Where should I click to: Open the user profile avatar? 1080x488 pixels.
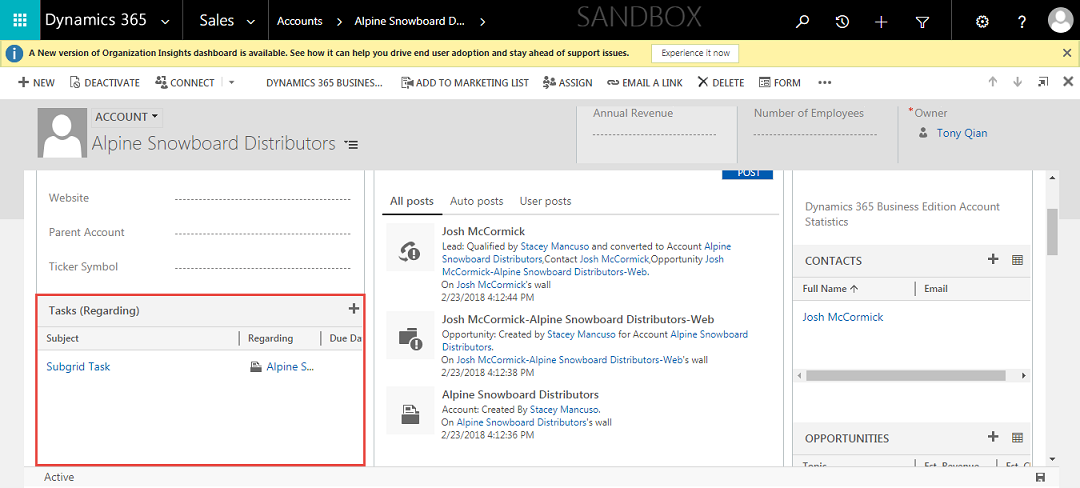(x=1061, y=21)
